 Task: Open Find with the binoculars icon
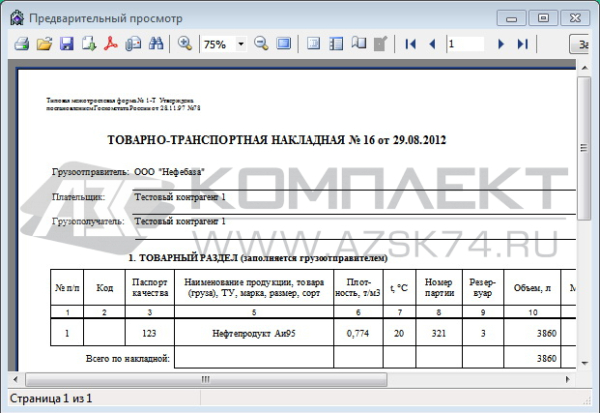click(x=156, y=44)
